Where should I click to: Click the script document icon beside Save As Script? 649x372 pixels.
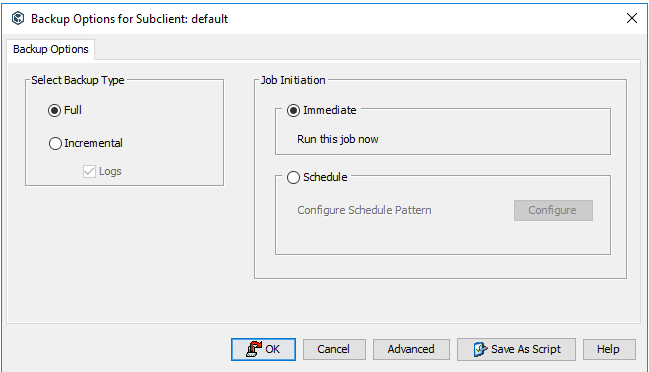[x=480, y=349]
